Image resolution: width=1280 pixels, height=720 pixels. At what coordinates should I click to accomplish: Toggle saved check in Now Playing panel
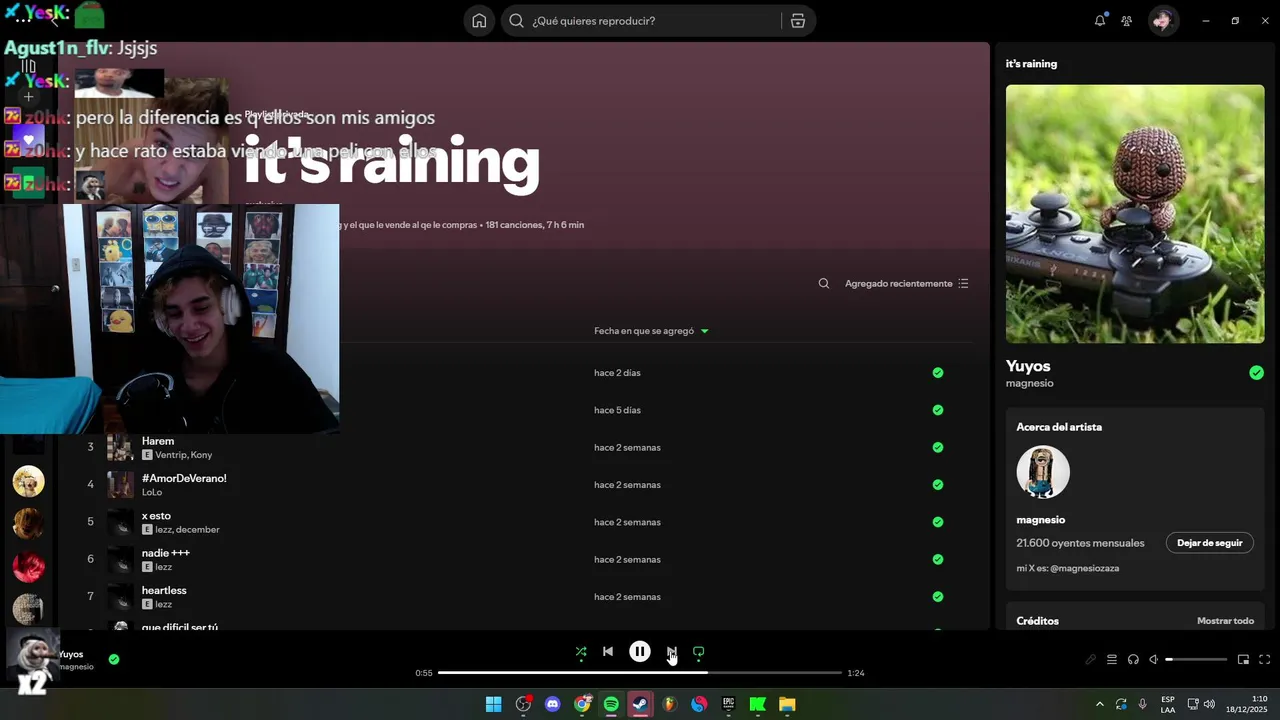tap(1256, 373)
